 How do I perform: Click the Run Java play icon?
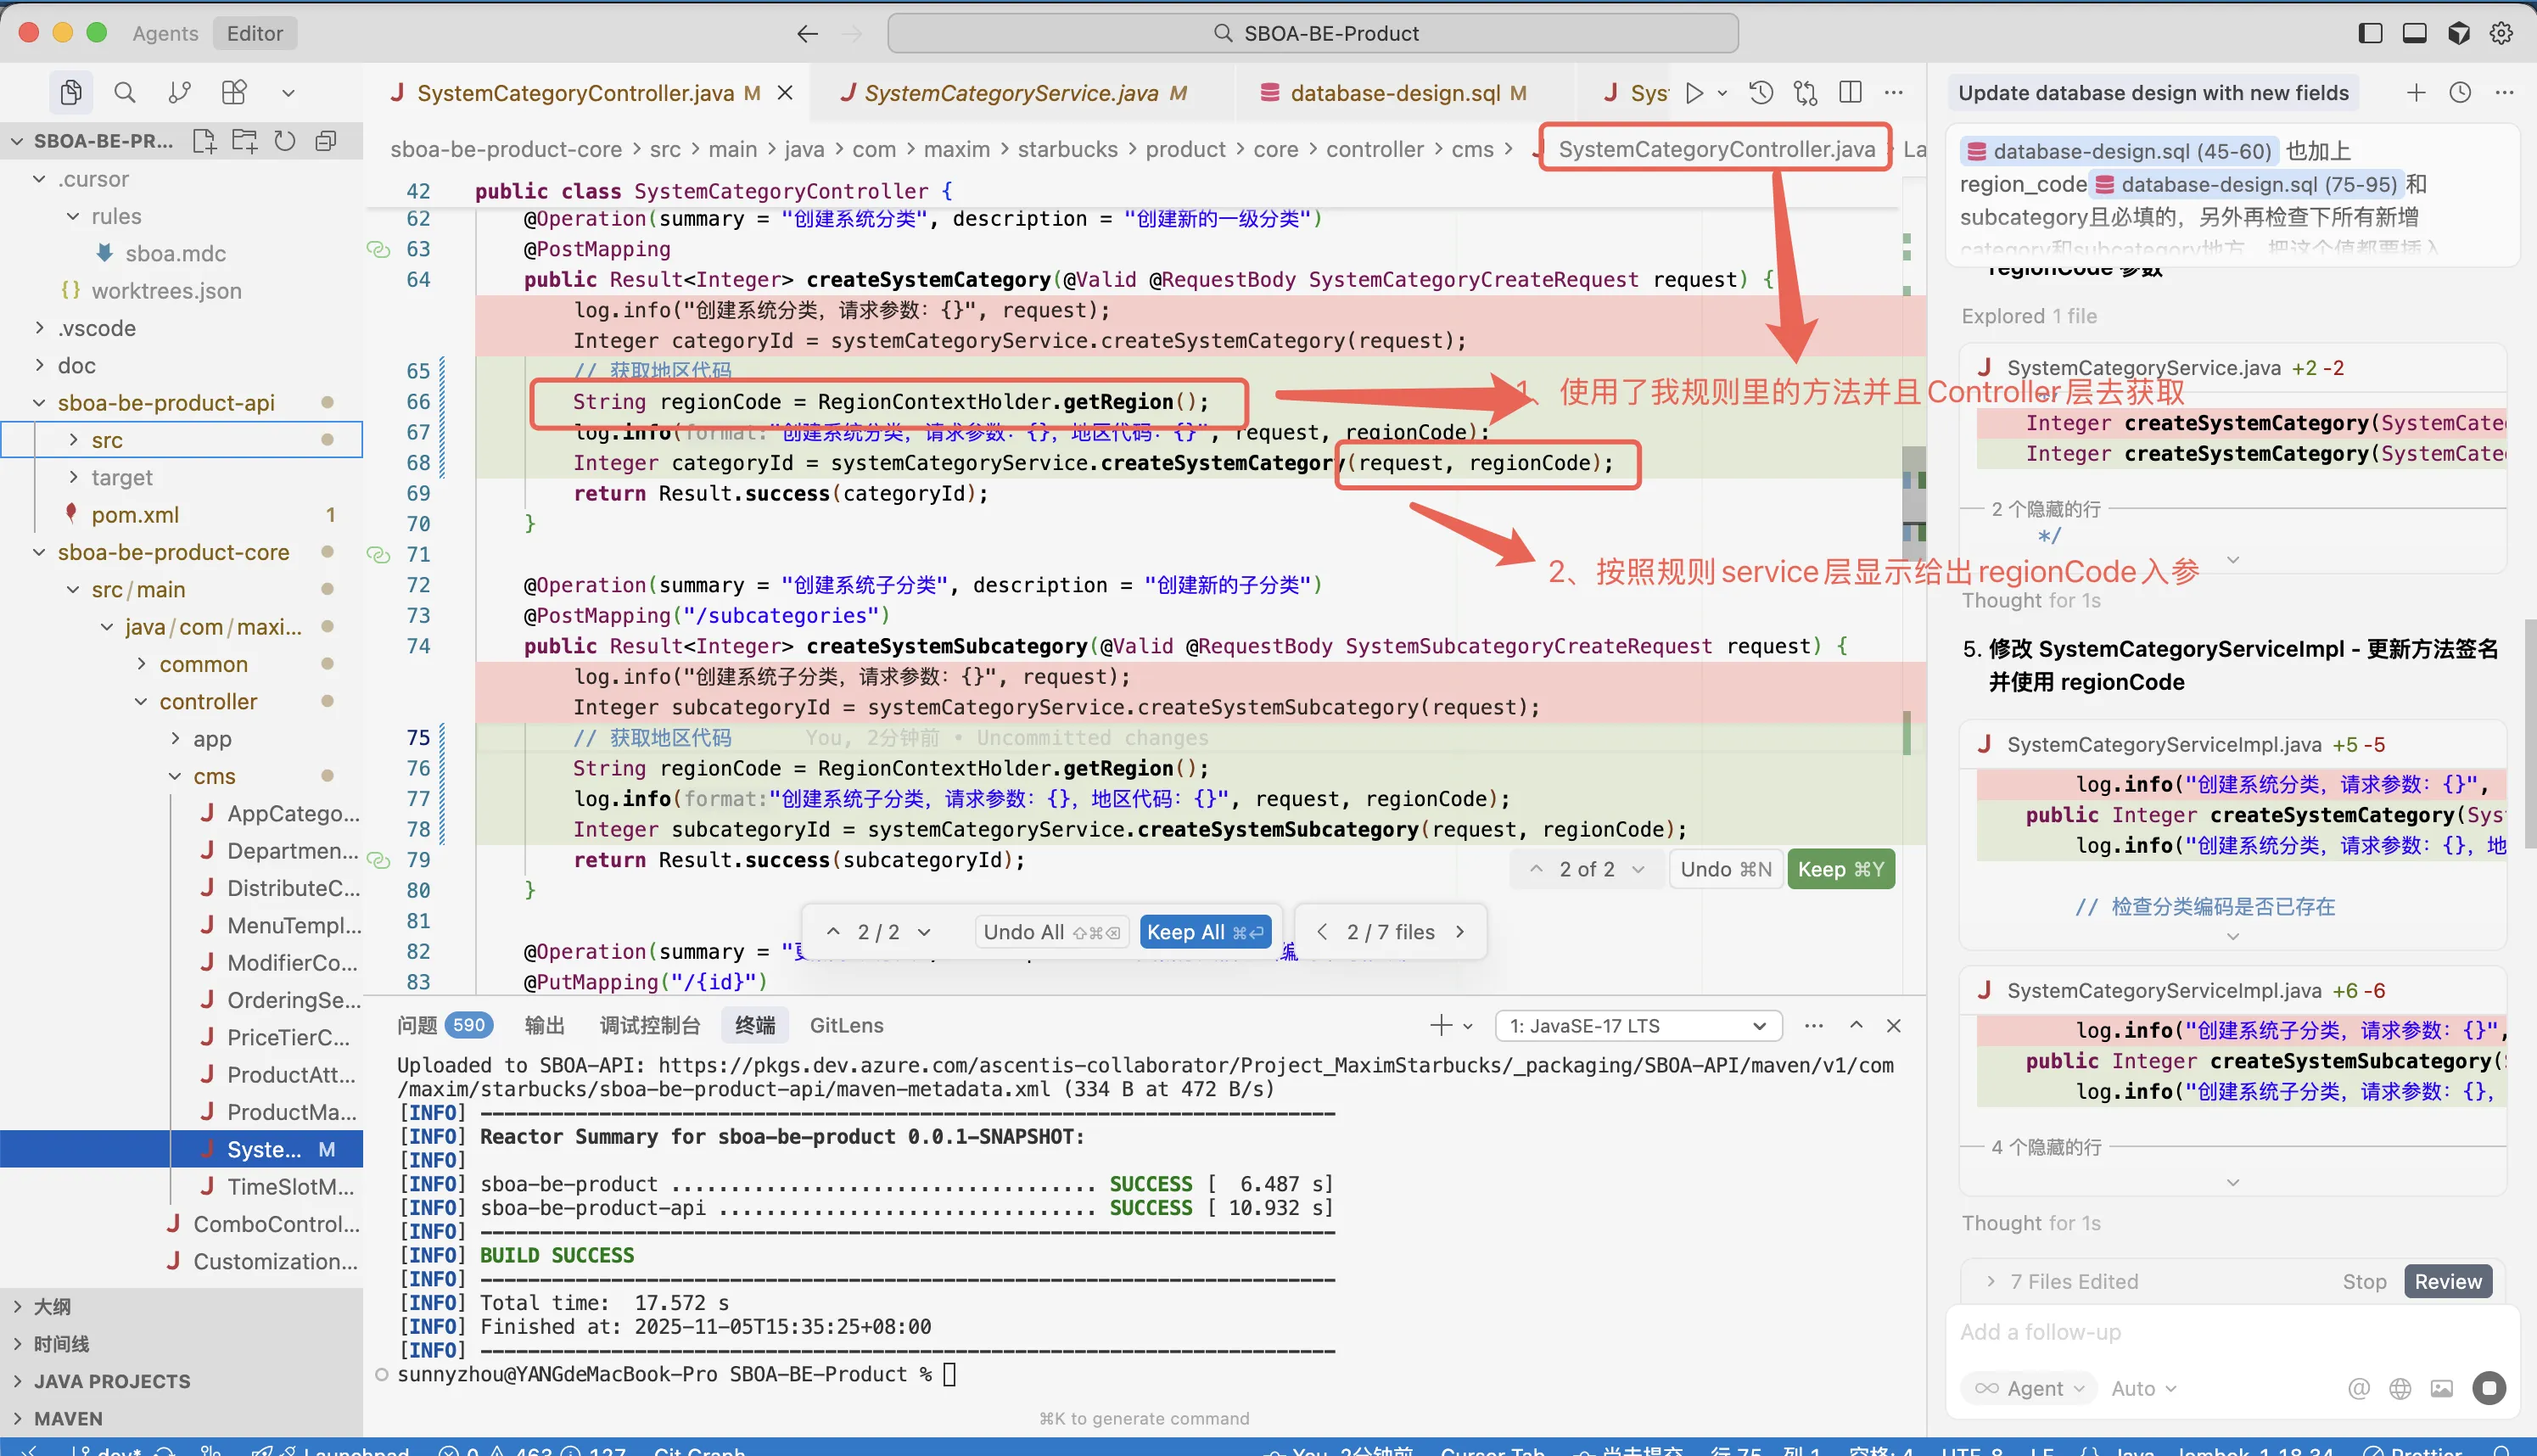pos(1694,93)
